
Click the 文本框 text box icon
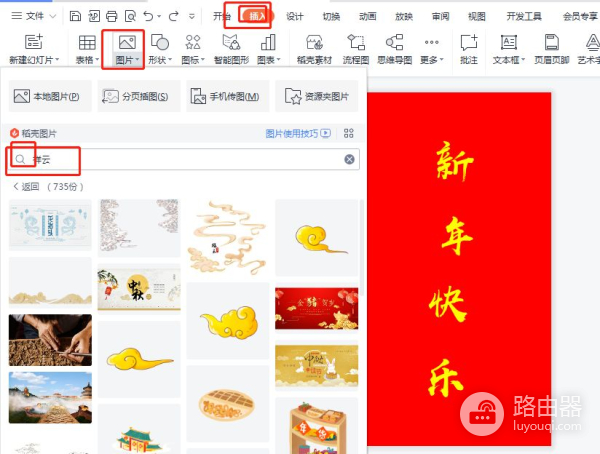[509, 42]
